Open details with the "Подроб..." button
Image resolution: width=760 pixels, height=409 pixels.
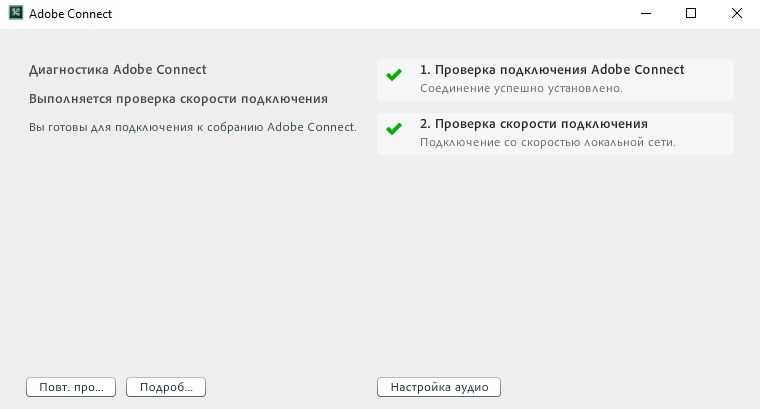click(x=166, y=387)
